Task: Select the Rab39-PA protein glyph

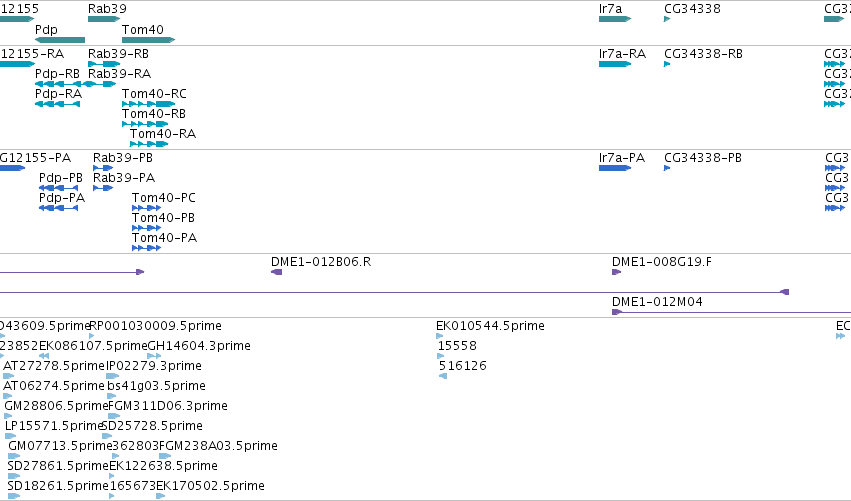Action: pyautogui.click(x=103, y=188)
